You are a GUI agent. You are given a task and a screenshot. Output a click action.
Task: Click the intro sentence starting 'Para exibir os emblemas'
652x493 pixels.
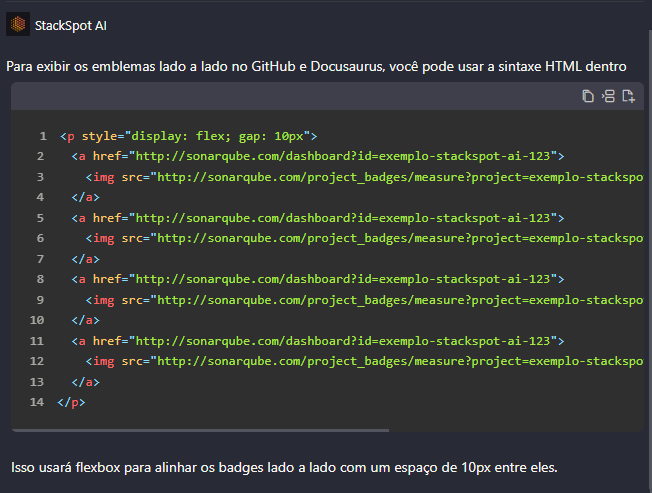point(316,67)
